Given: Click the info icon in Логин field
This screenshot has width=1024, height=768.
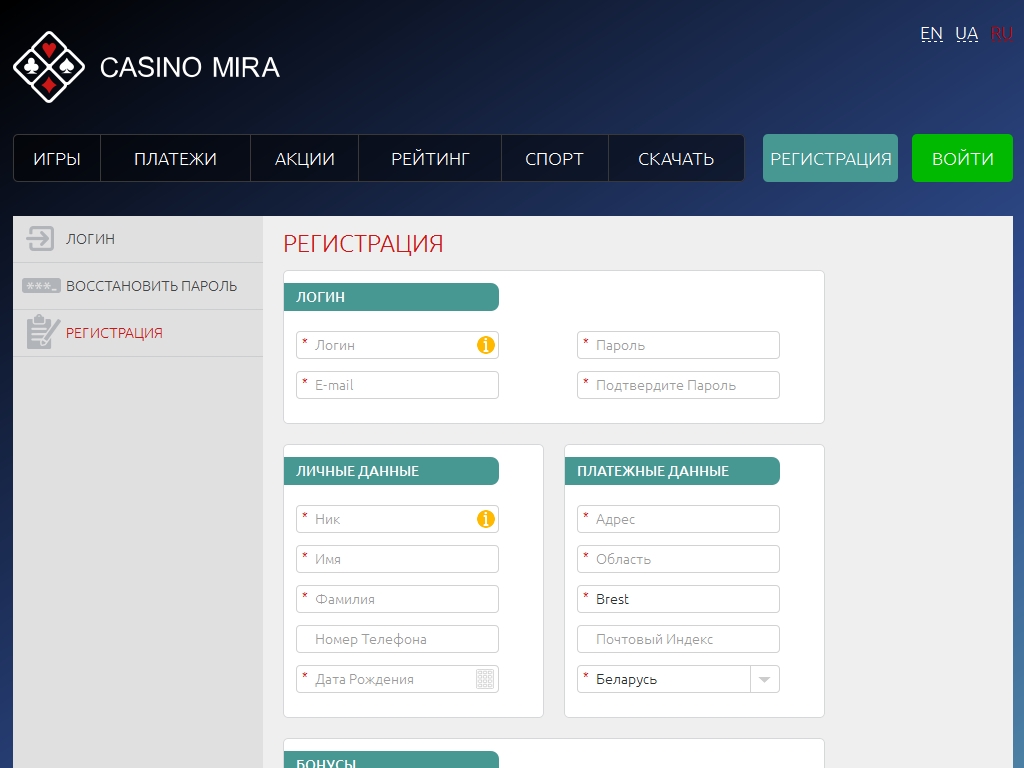Looking at the screenshot, I should [486, 345].
